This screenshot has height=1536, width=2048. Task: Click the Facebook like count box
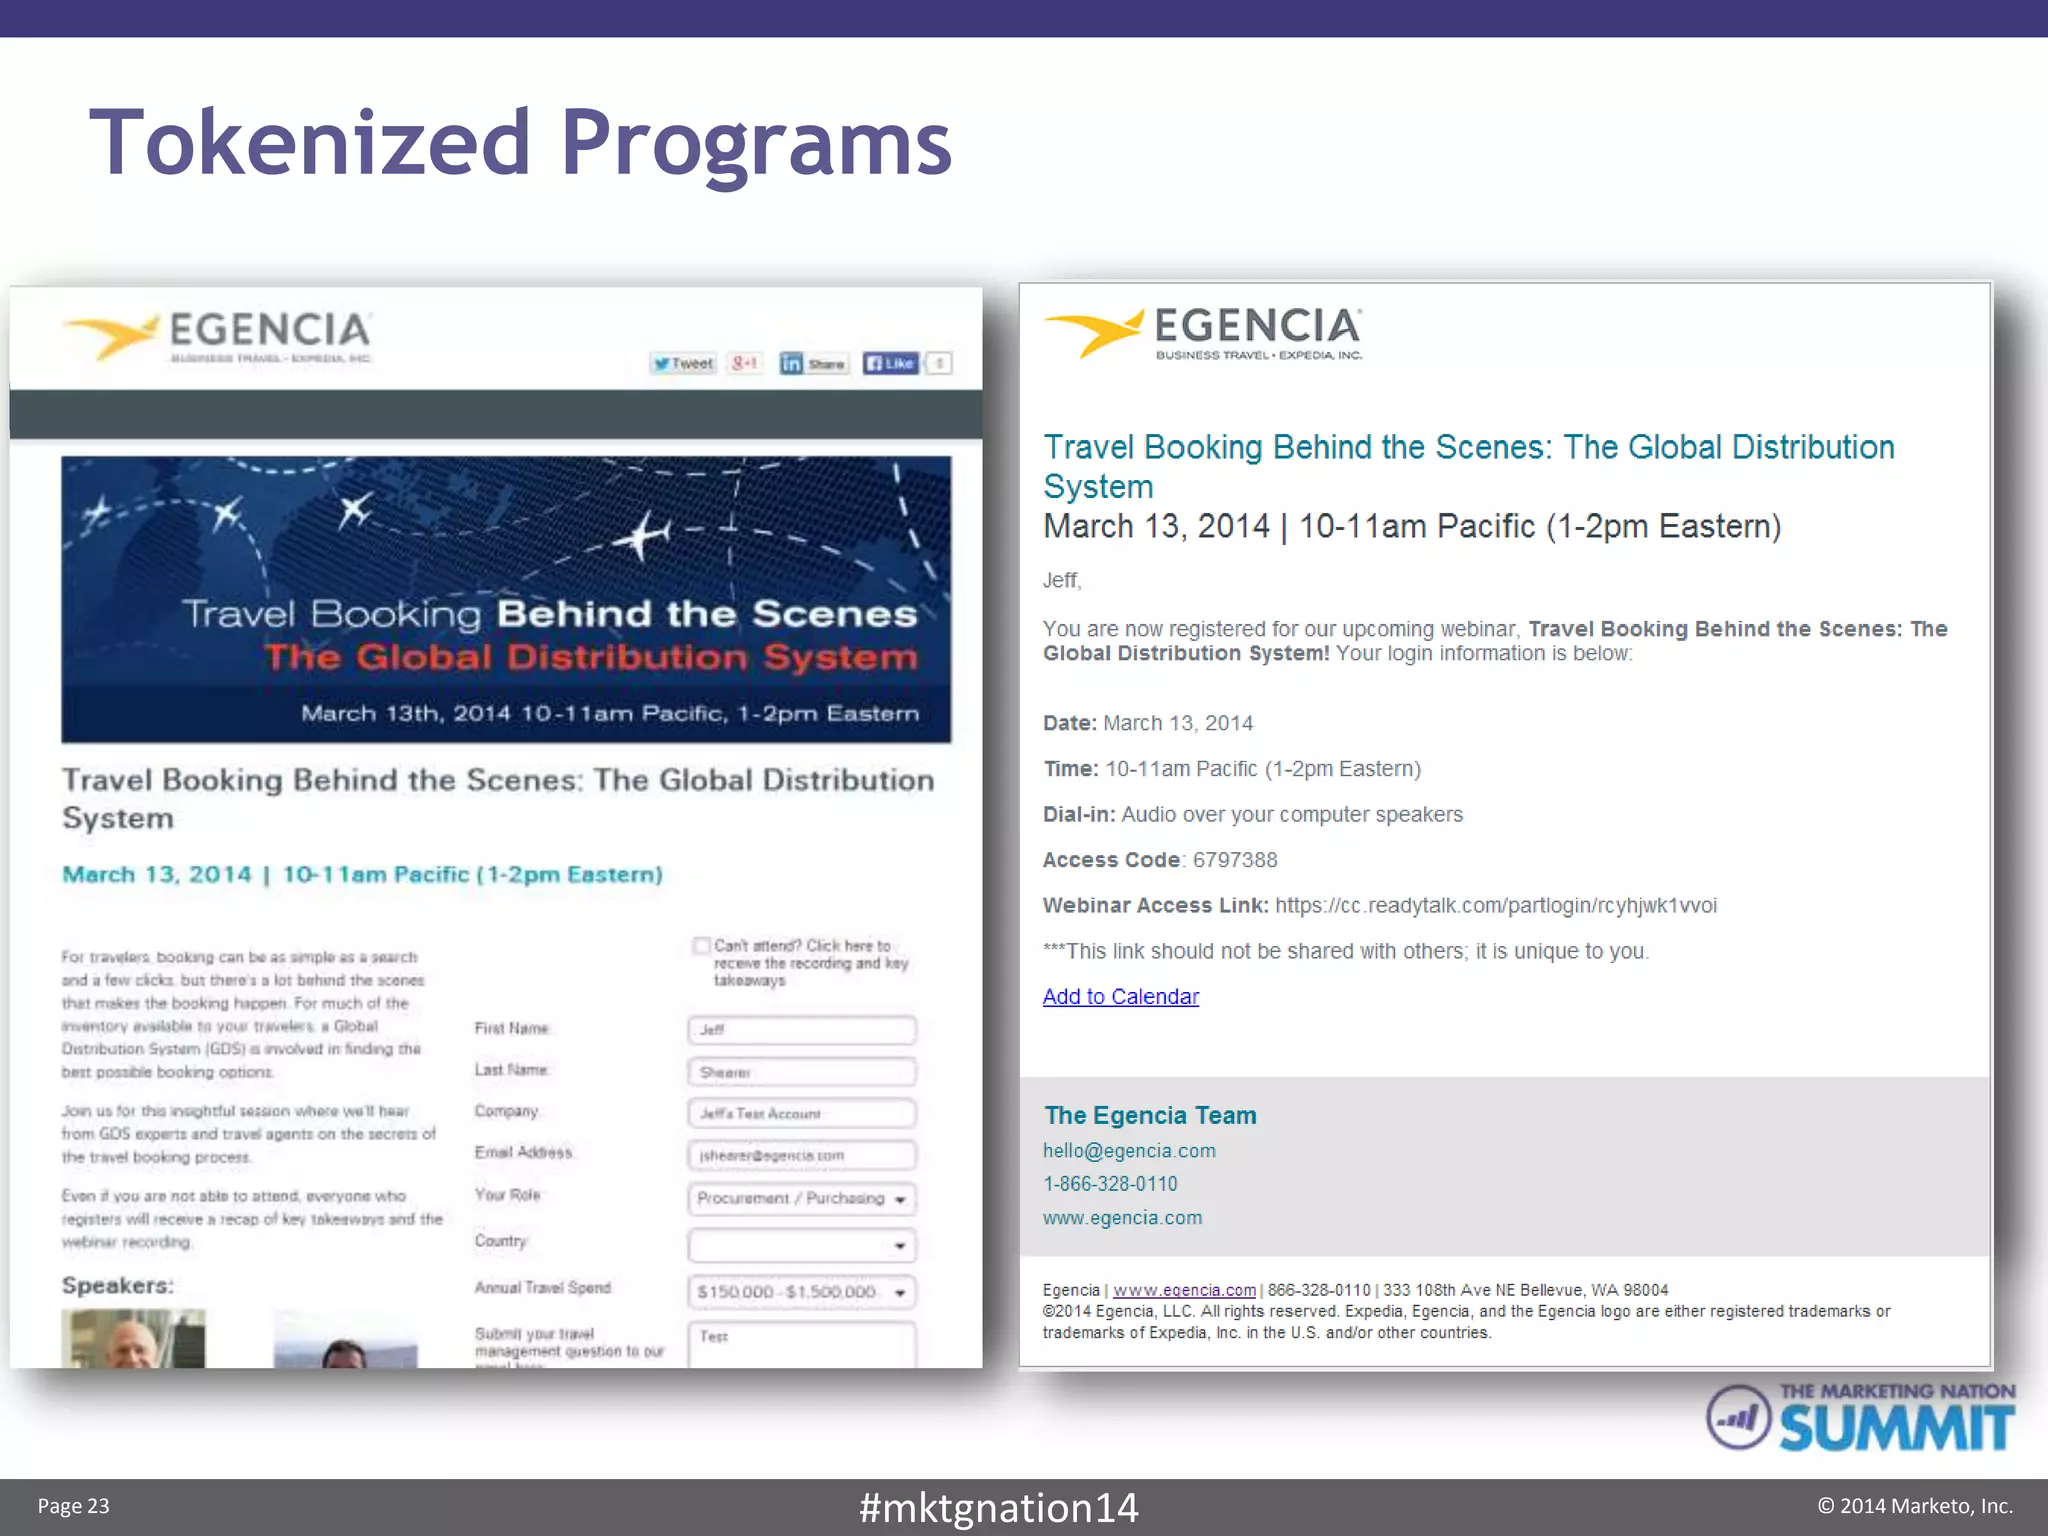[939, 363]
